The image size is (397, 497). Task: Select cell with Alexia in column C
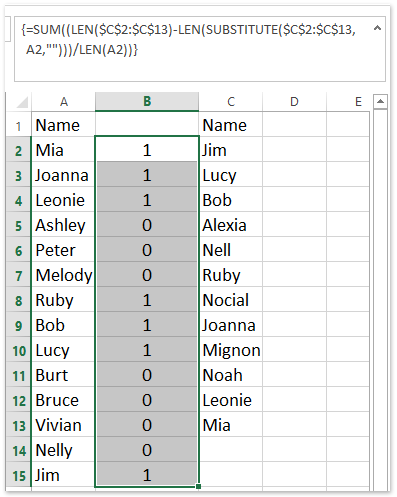click(x=231, y=225)
